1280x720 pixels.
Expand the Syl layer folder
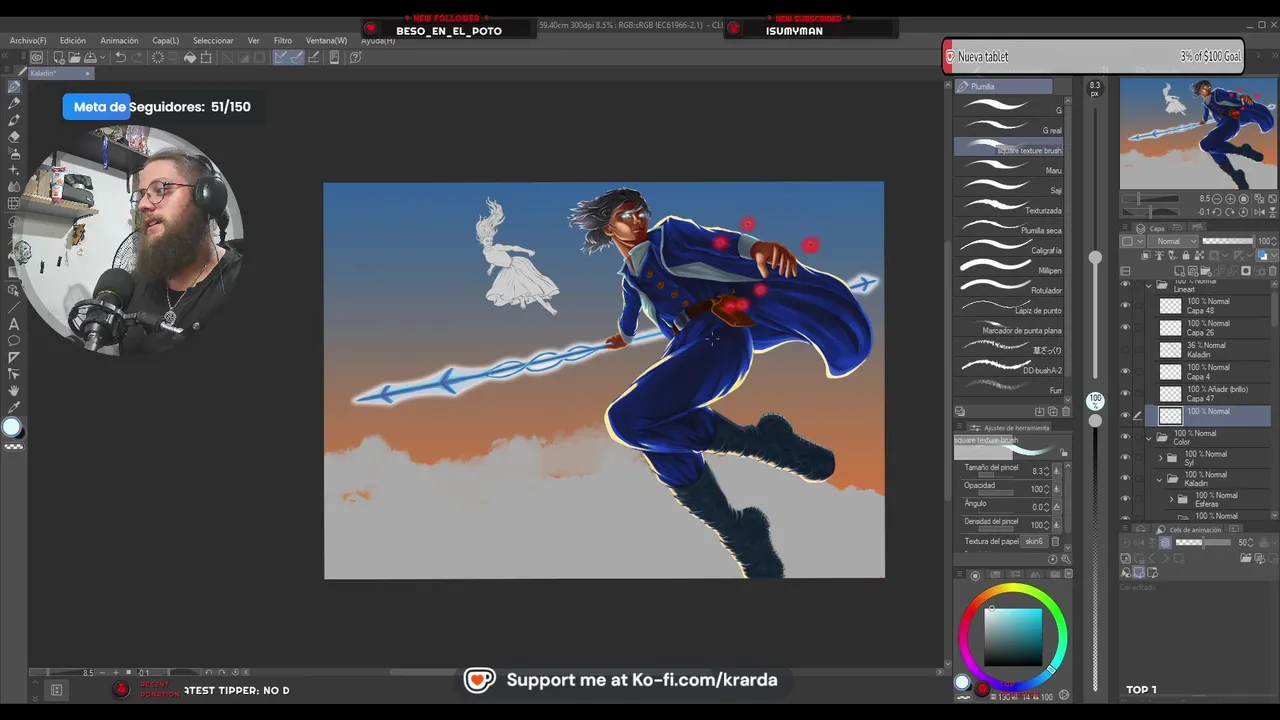click(x=1160, y=457)
